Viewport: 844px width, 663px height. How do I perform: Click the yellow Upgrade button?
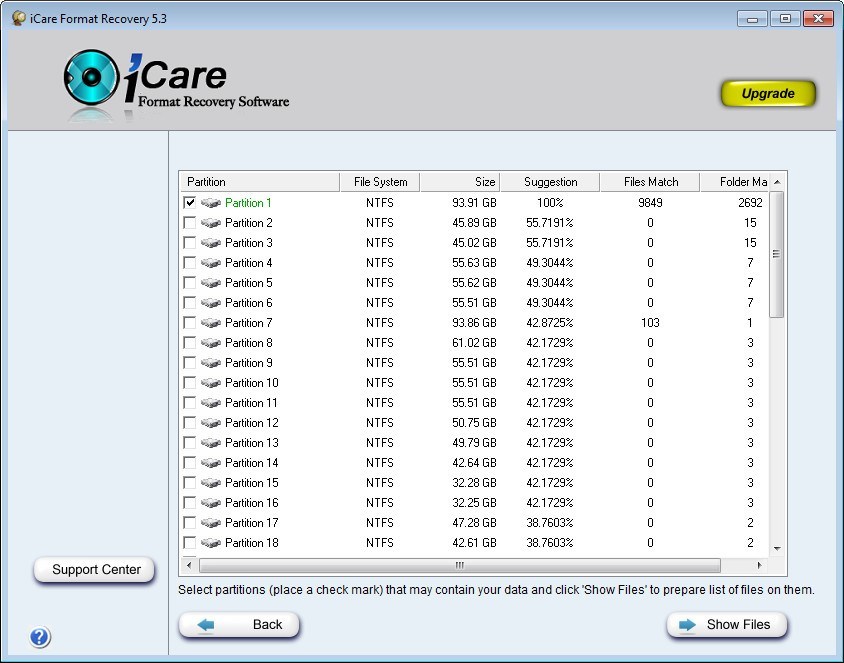[768, 94]
